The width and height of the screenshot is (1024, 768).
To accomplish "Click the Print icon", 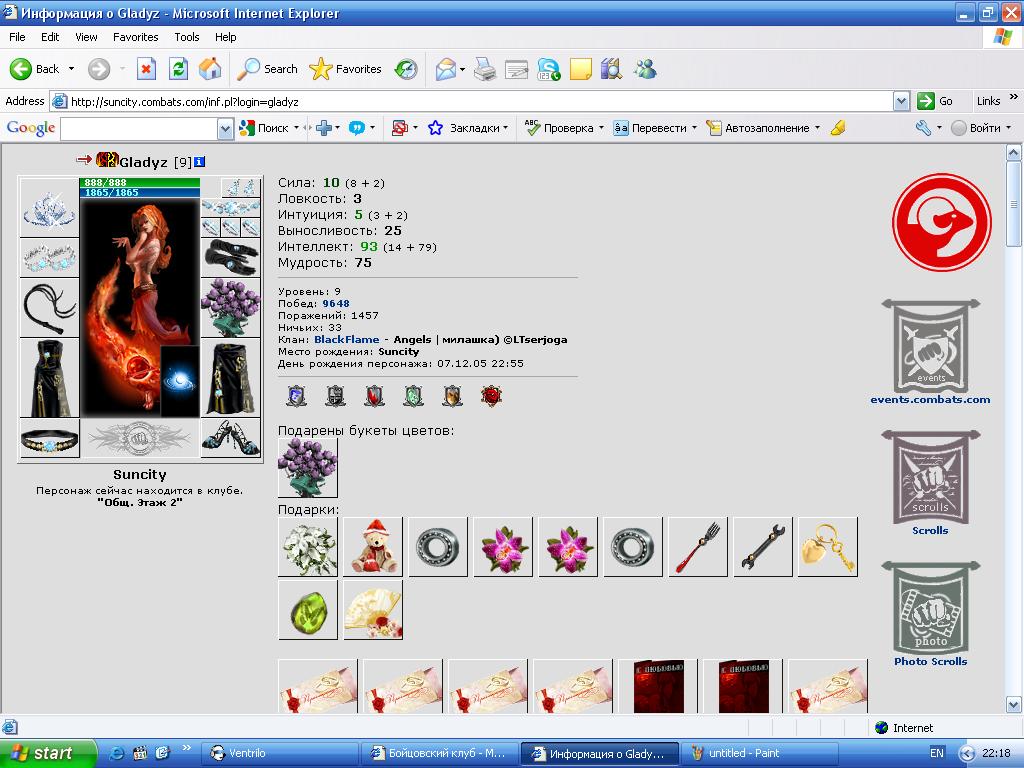I will [484, 69].
